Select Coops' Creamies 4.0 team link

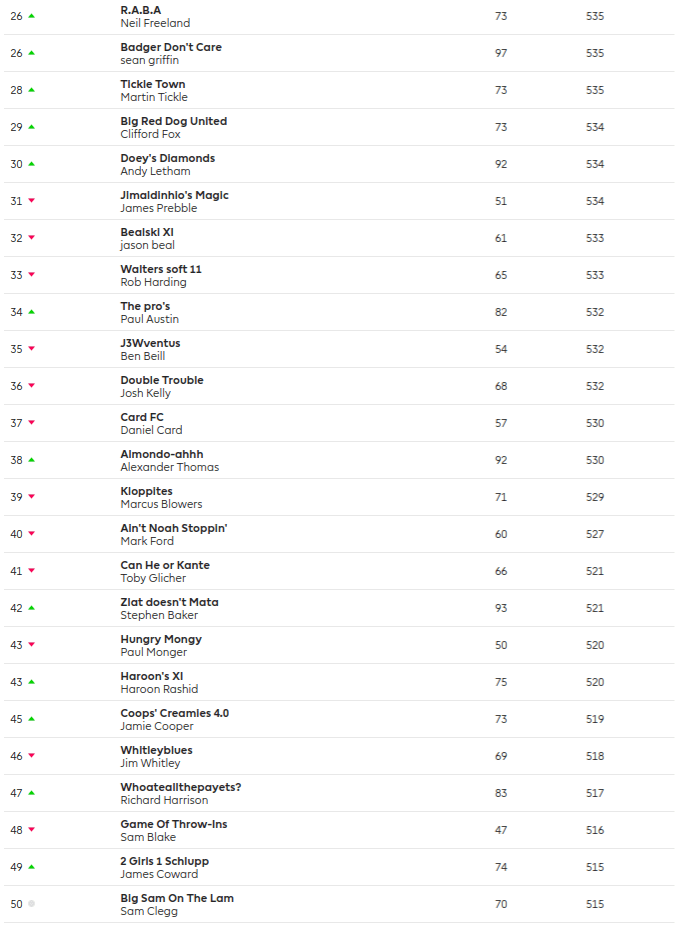[x=174, y=713]
